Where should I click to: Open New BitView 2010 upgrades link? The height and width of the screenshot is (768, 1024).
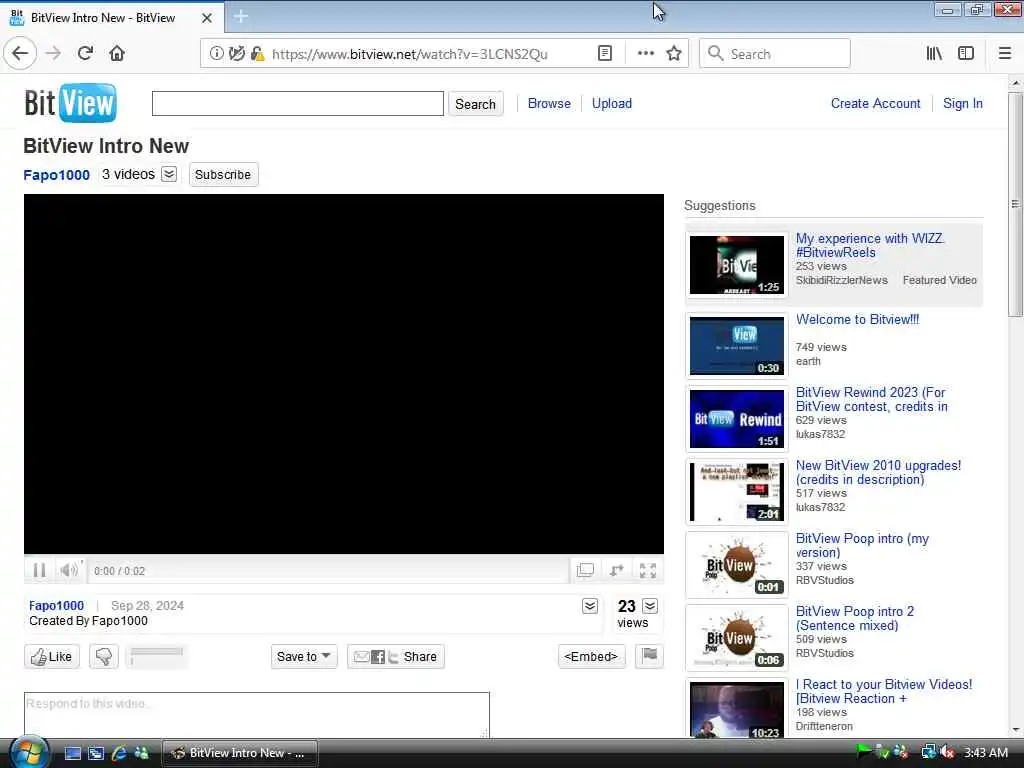(x=878, y=472)
